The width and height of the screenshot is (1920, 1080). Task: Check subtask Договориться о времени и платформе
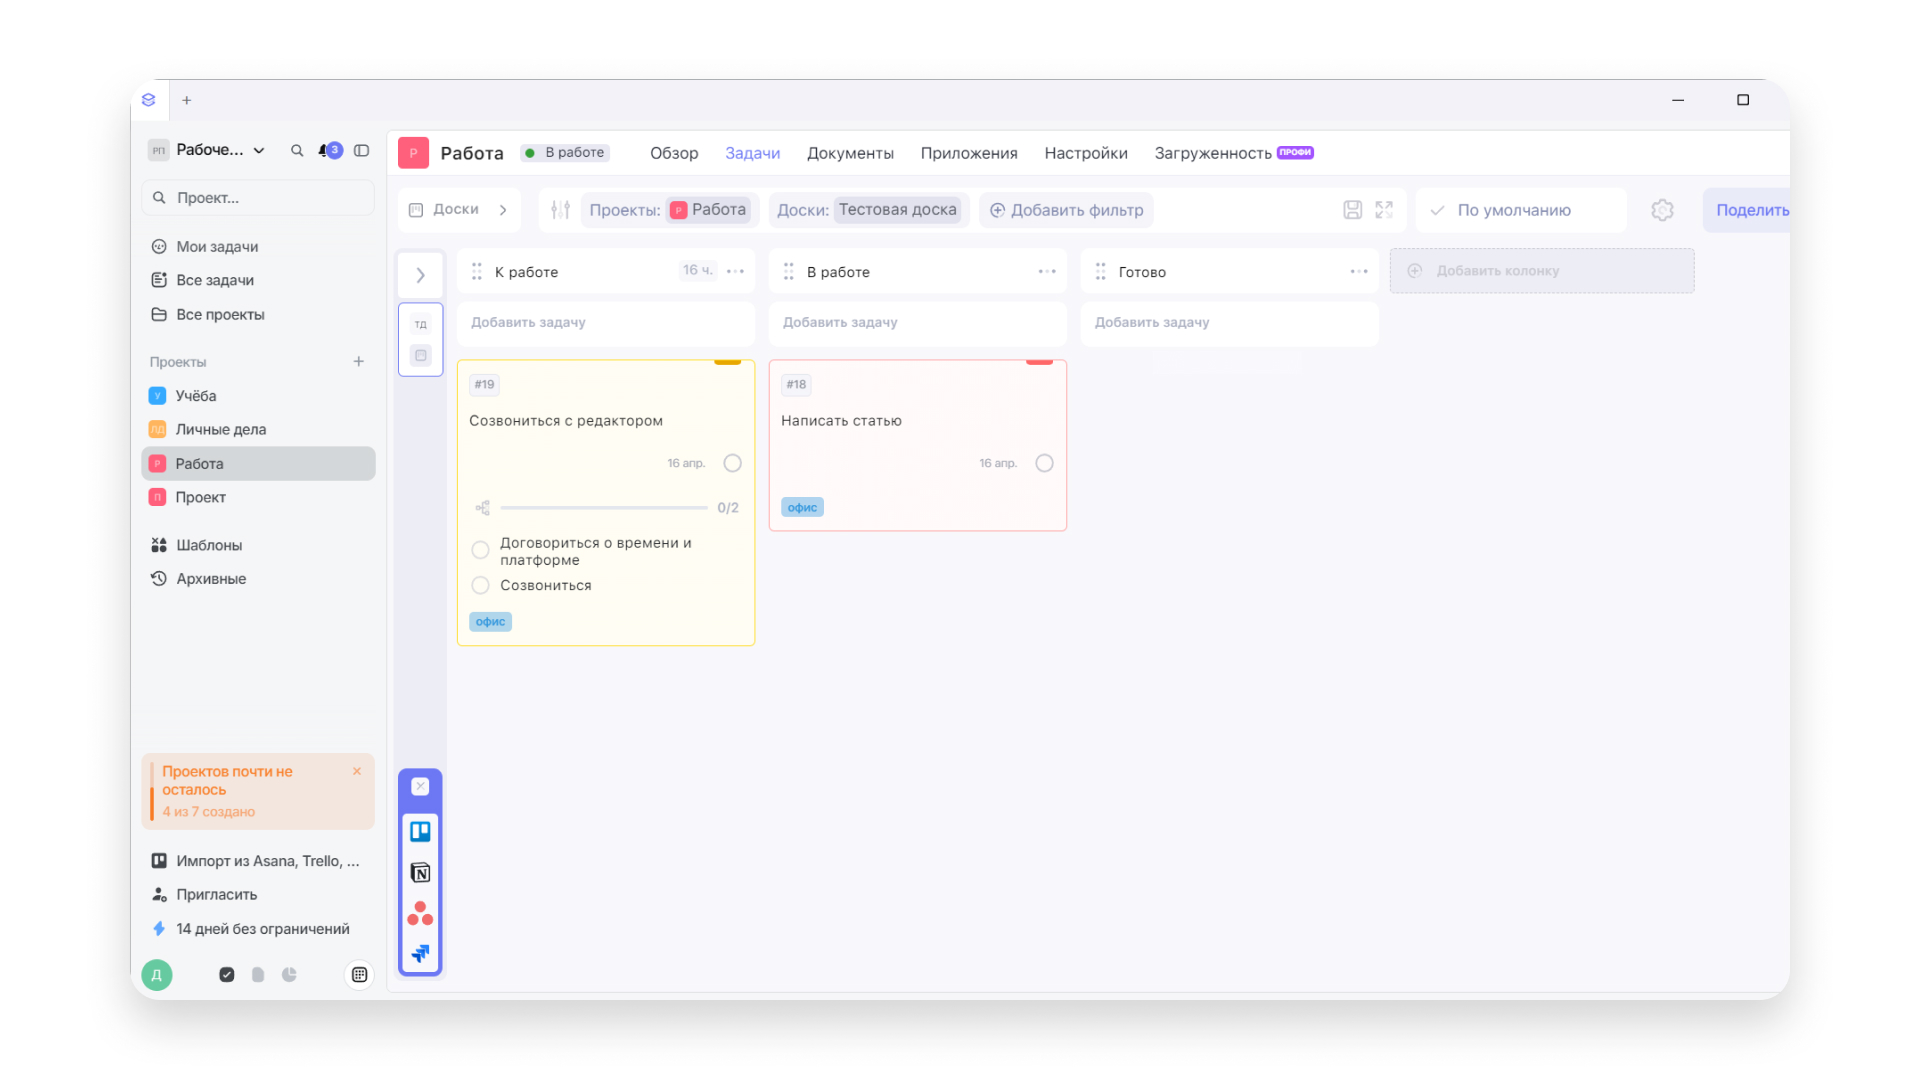click(480, 550)
